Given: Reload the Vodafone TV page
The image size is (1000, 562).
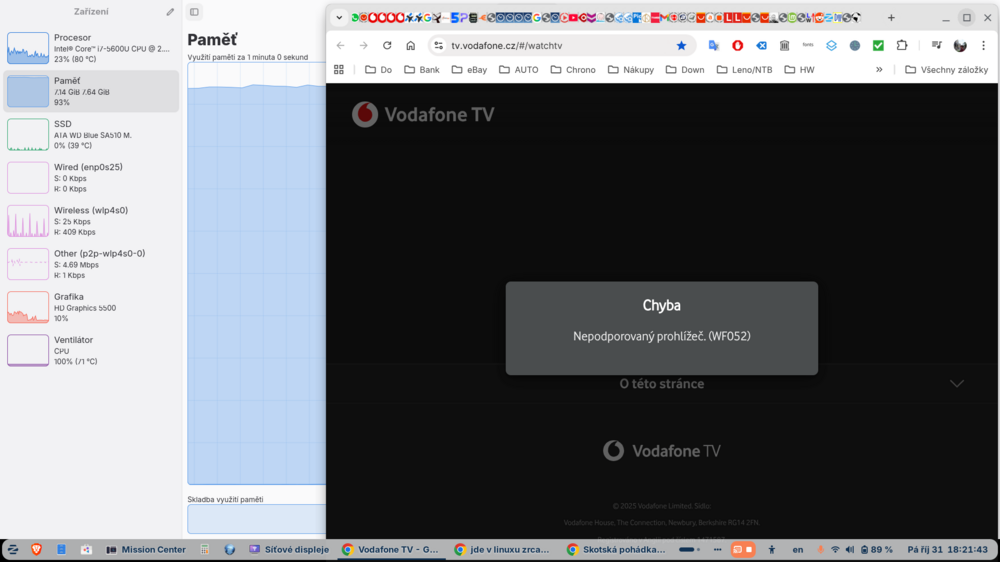Looking at the screenshot, I should pyautogui.click(x=387, y=46).
